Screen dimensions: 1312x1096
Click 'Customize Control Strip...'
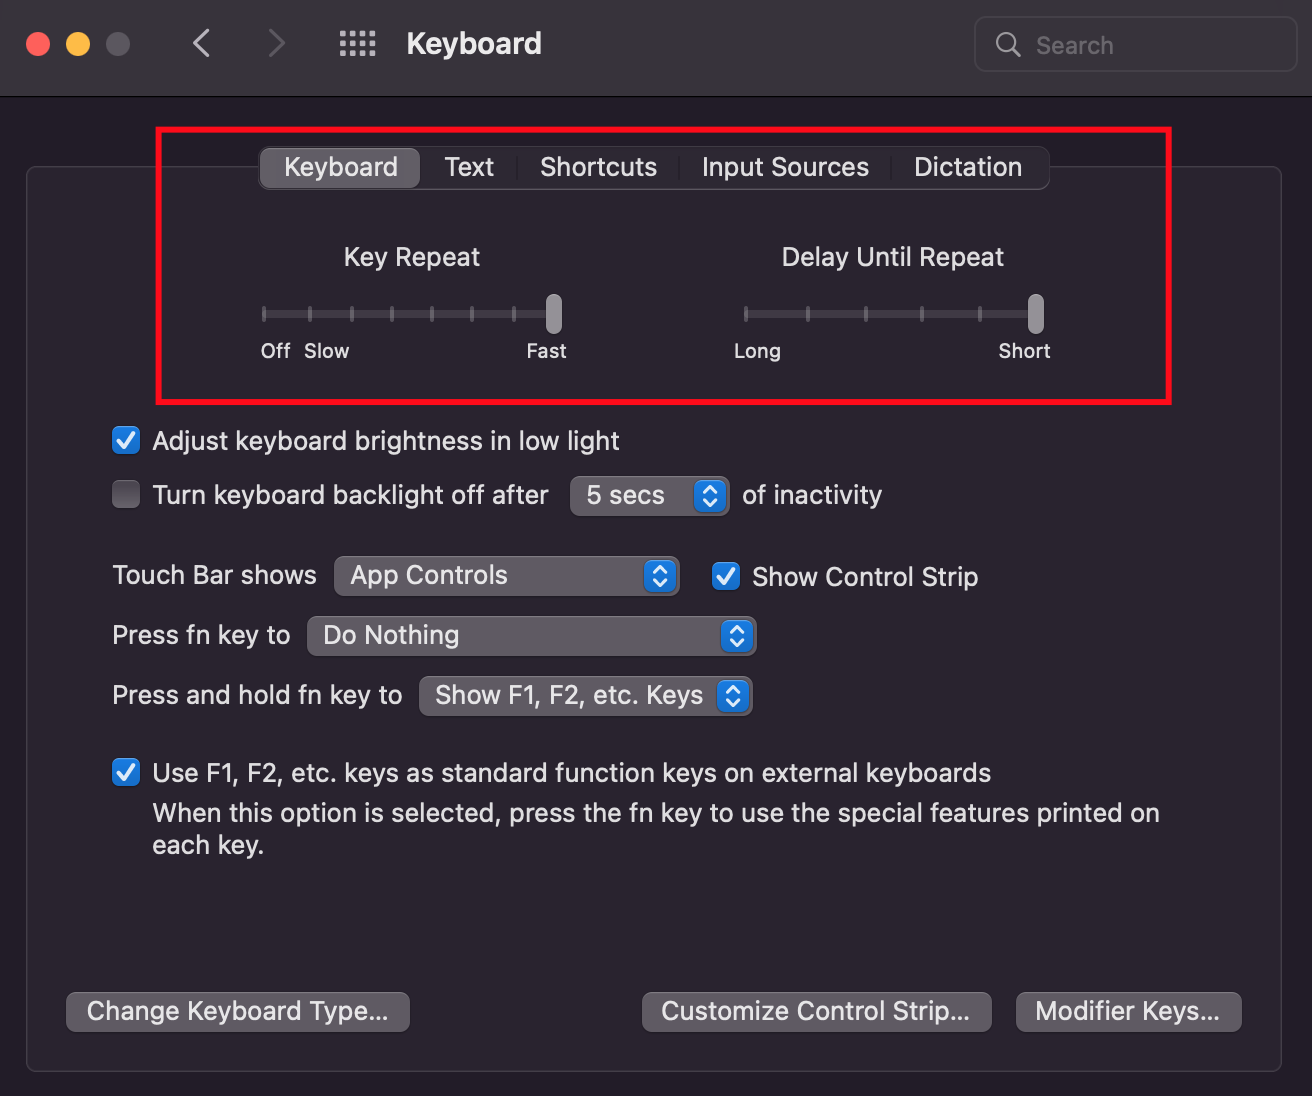[x=816, y=1011]
